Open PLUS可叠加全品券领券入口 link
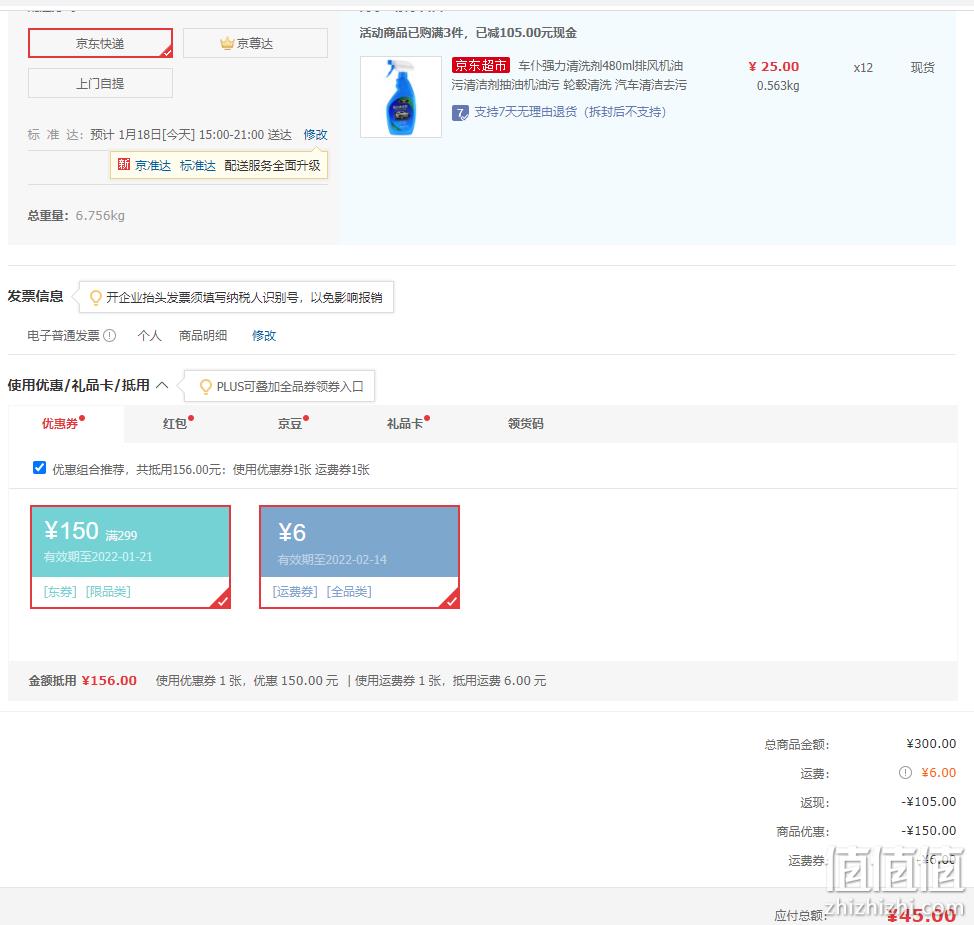The width and height of the screenshot is (974, 925). (290, 386)
